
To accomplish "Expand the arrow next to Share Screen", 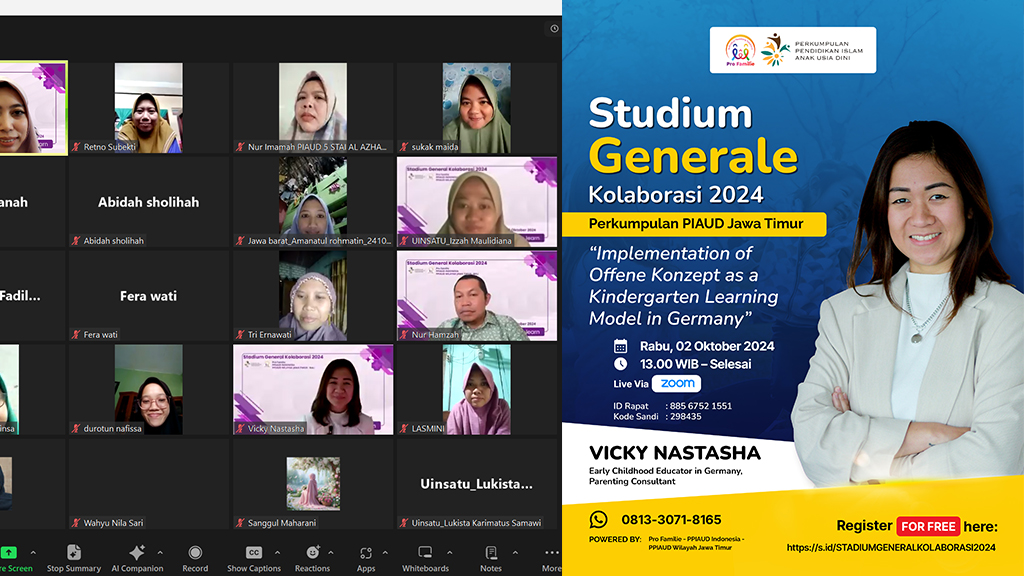I will pyautogui.click(x=33, y=552).
